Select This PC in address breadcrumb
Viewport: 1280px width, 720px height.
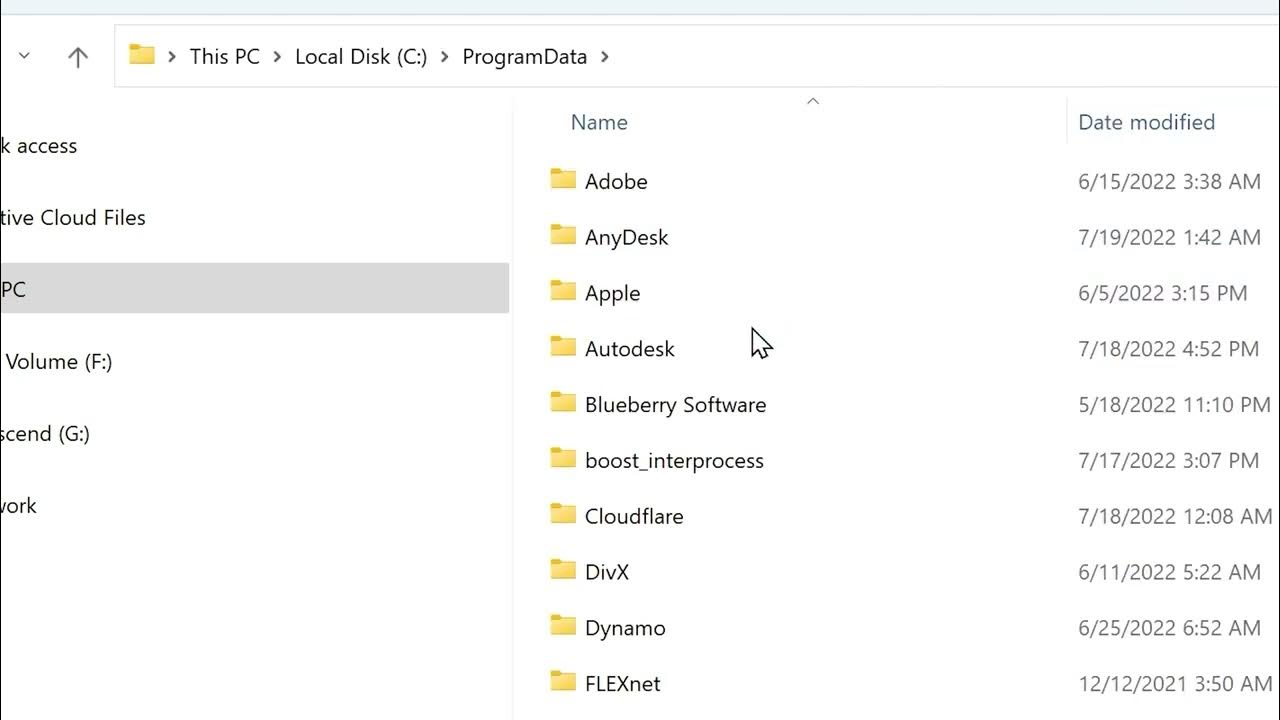tap(225, 56)
